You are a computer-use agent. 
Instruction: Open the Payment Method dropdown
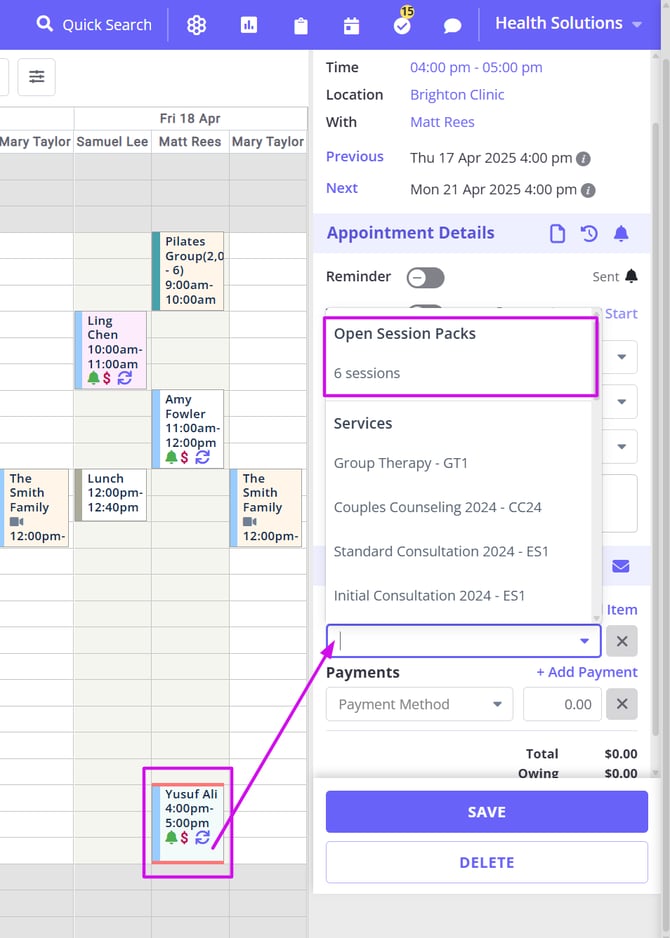click(x=419, y=704)
